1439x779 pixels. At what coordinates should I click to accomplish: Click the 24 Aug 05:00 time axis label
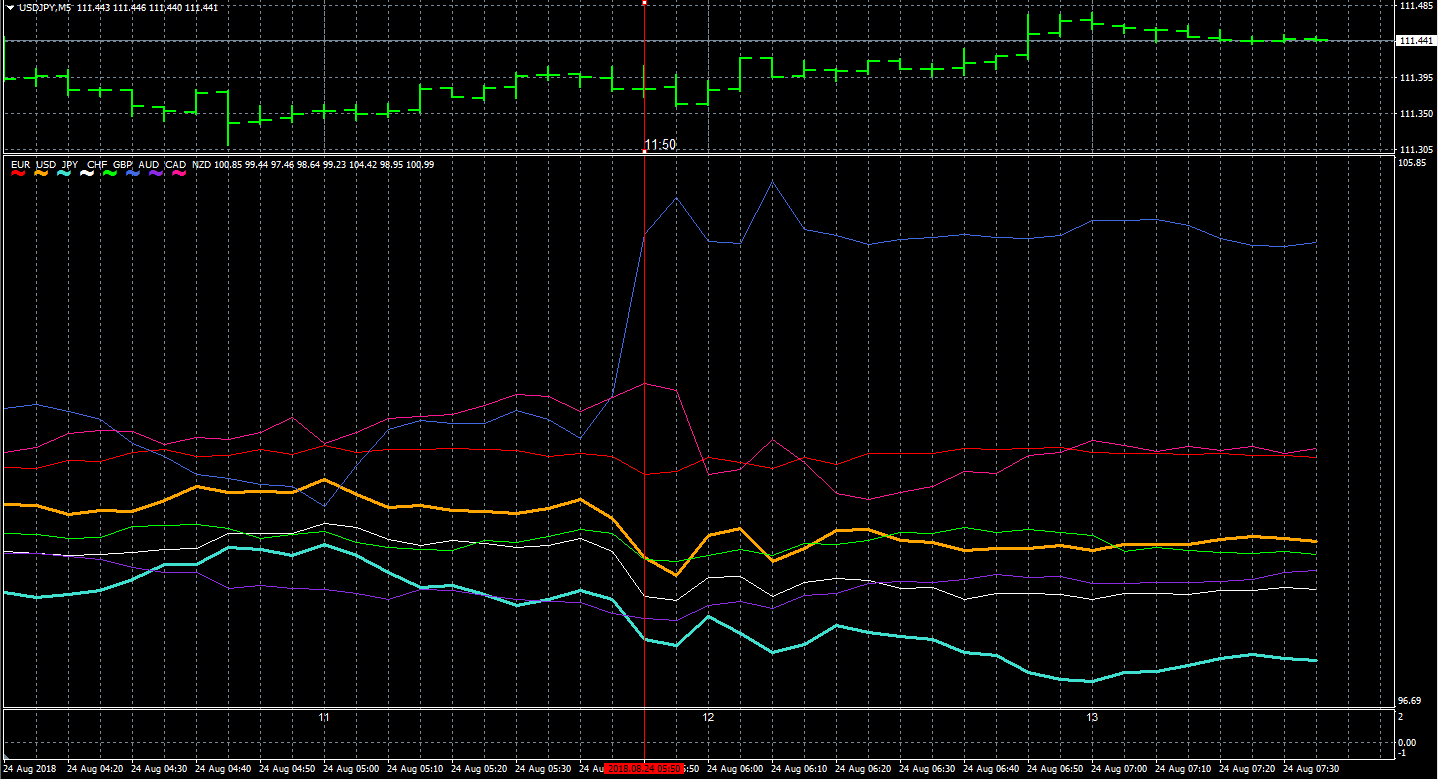coord(353,769)
